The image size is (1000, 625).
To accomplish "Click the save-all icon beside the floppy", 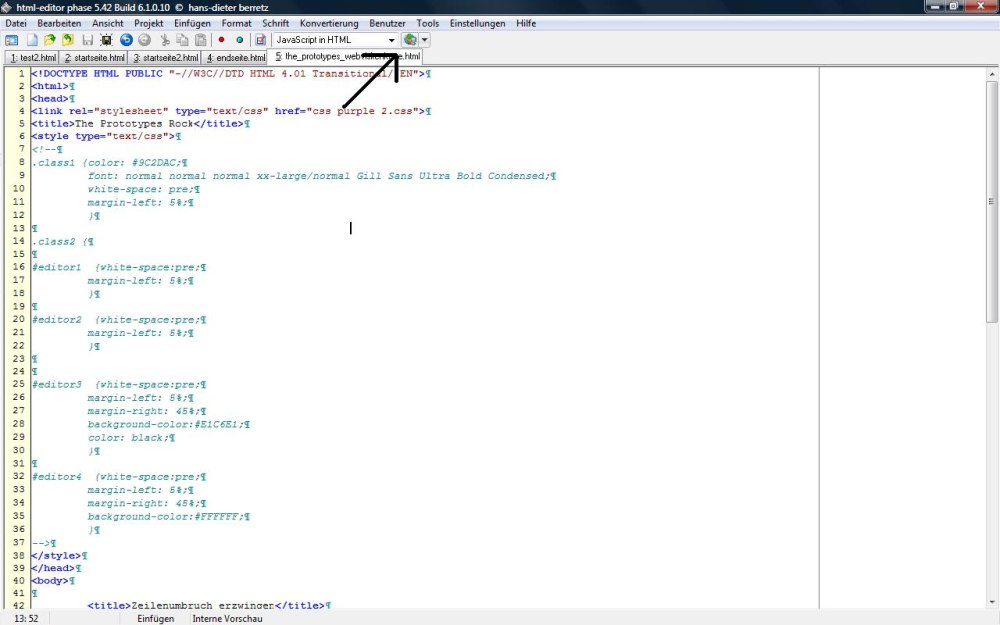I will pos(107,40).
